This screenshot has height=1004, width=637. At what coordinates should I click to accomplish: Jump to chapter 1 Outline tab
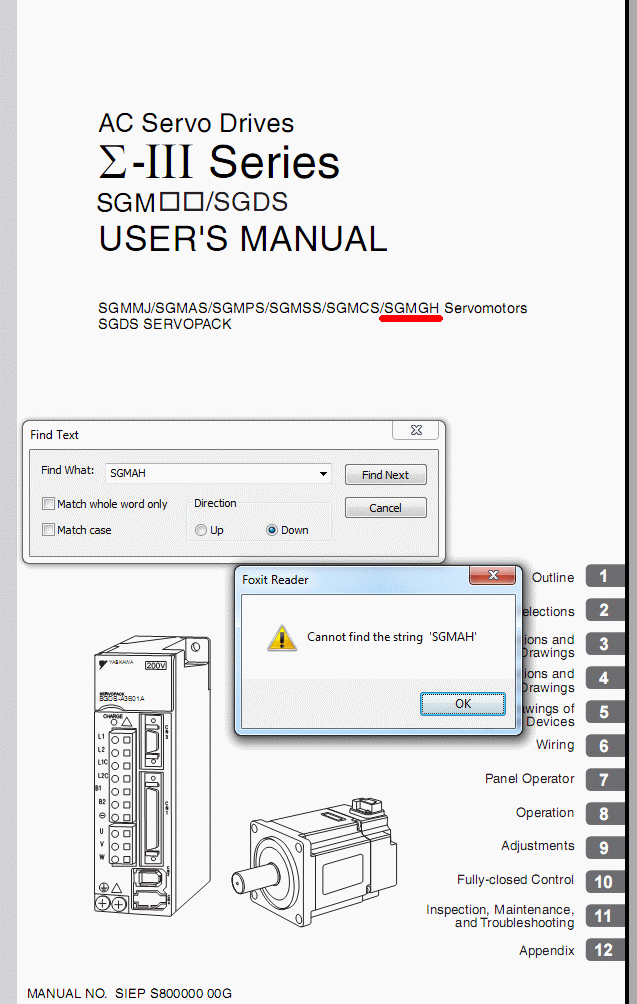604,576
